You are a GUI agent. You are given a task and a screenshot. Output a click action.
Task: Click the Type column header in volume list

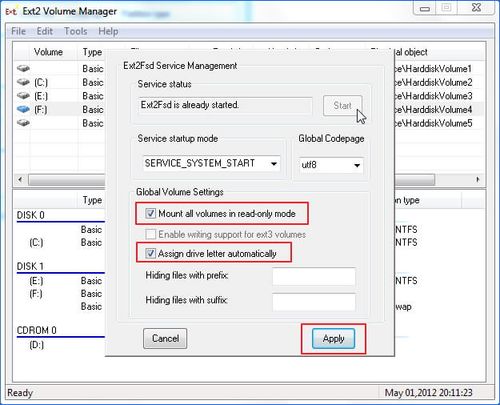point(92,52)
